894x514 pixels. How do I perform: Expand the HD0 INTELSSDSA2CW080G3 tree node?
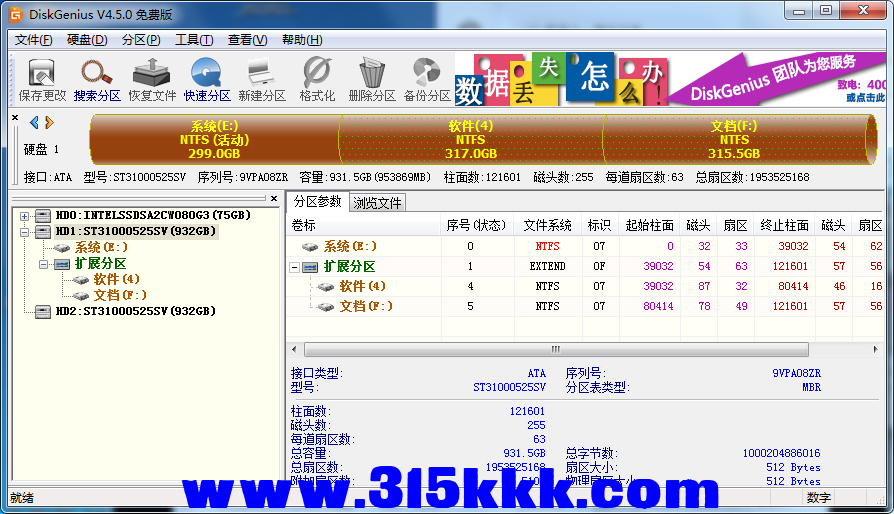[25, 216]
